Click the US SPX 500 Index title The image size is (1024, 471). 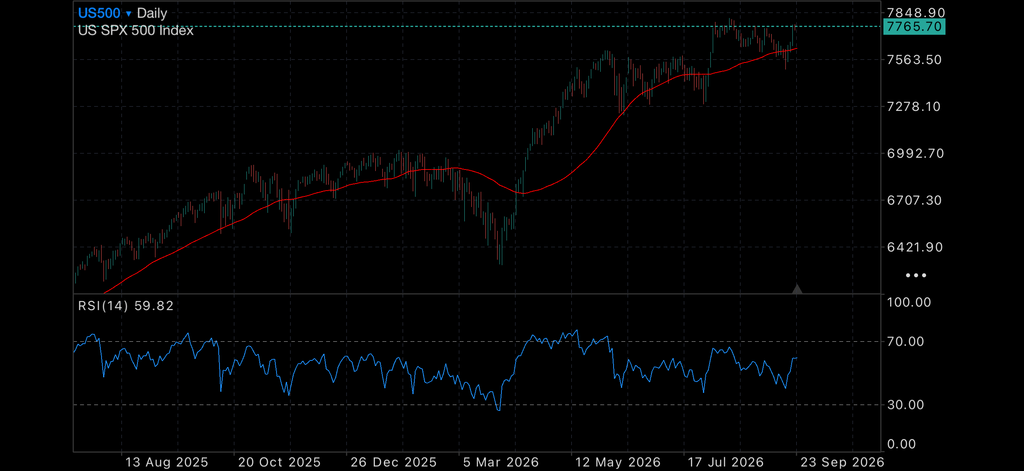point(136,30)
